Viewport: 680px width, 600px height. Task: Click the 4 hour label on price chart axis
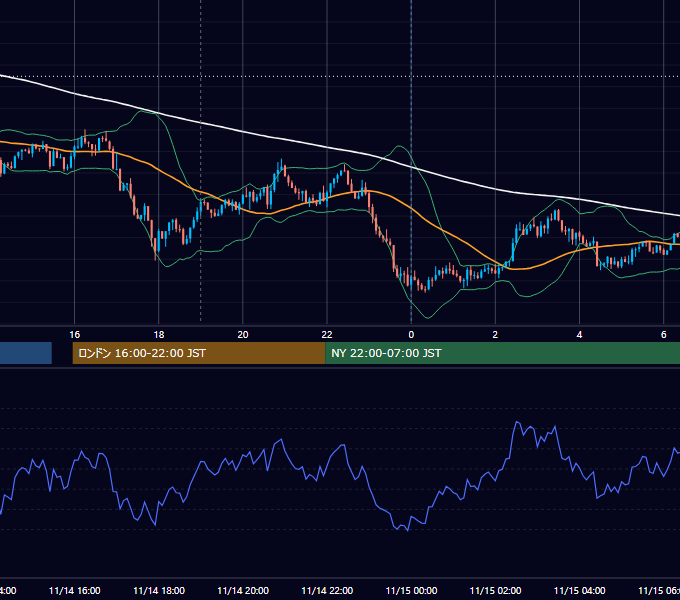579,335
